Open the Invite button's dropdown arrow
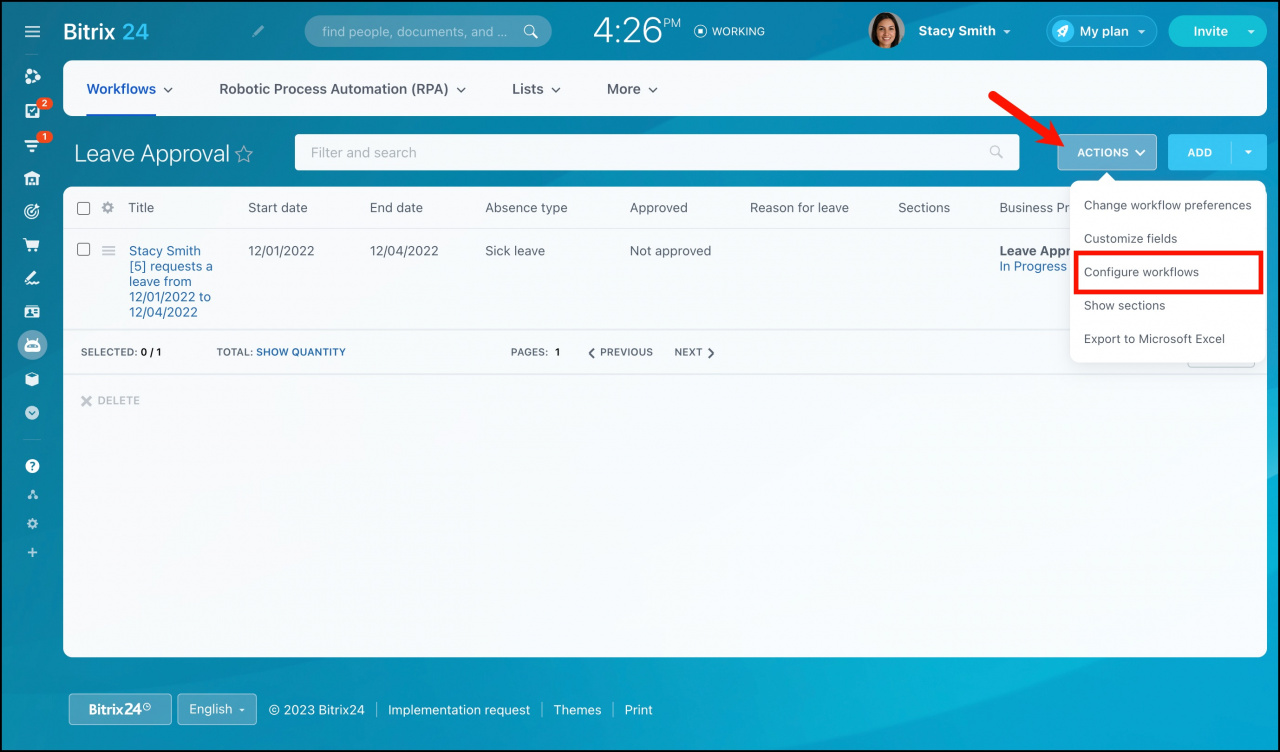1280x752 pixels. point(1251,32)
